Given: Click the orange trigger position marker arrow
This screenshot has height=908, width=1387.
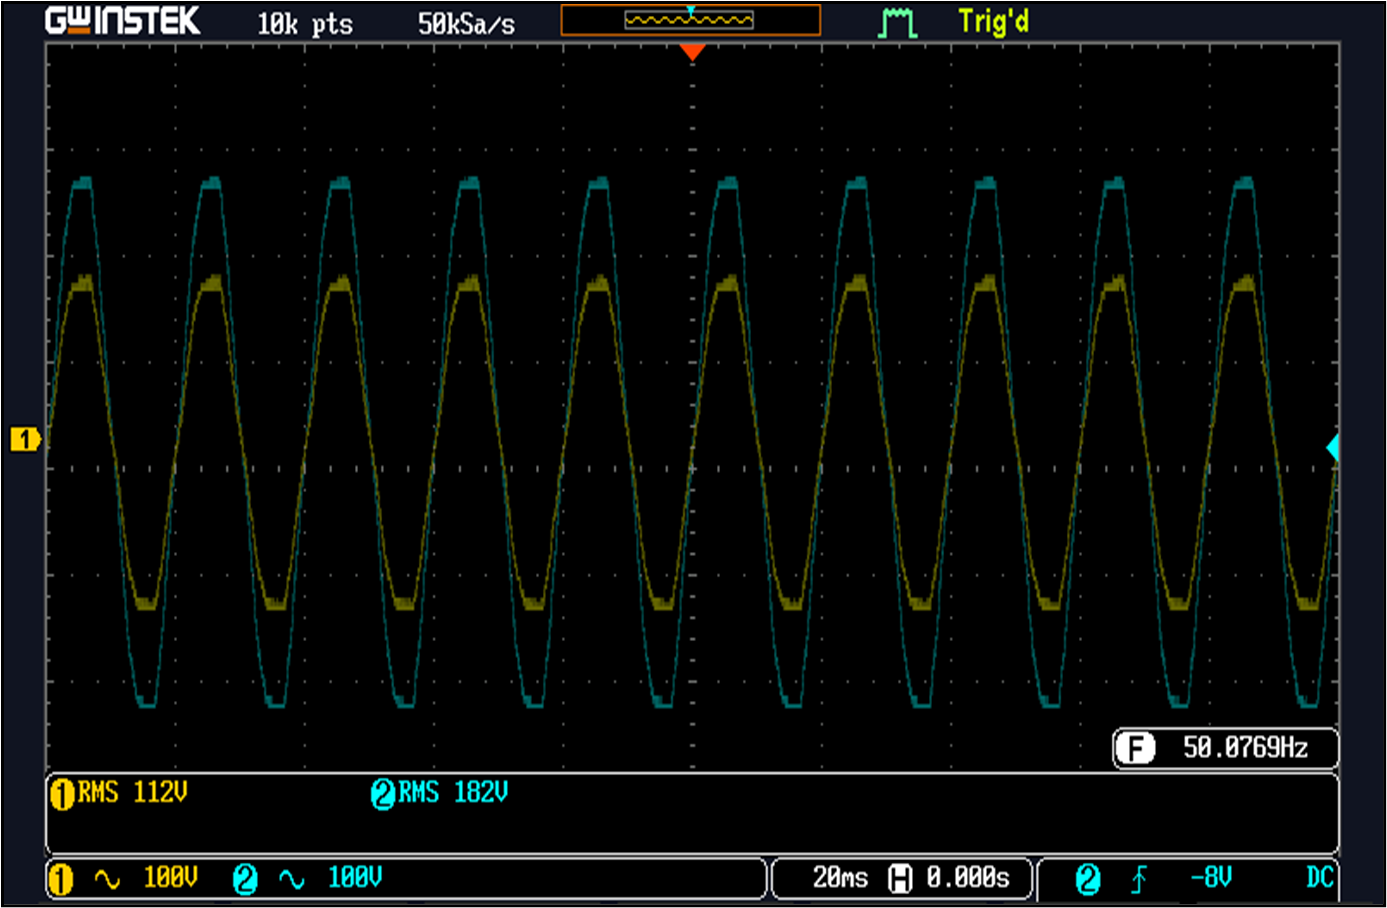Looking at the screenshot, I should tap(694, 52).
